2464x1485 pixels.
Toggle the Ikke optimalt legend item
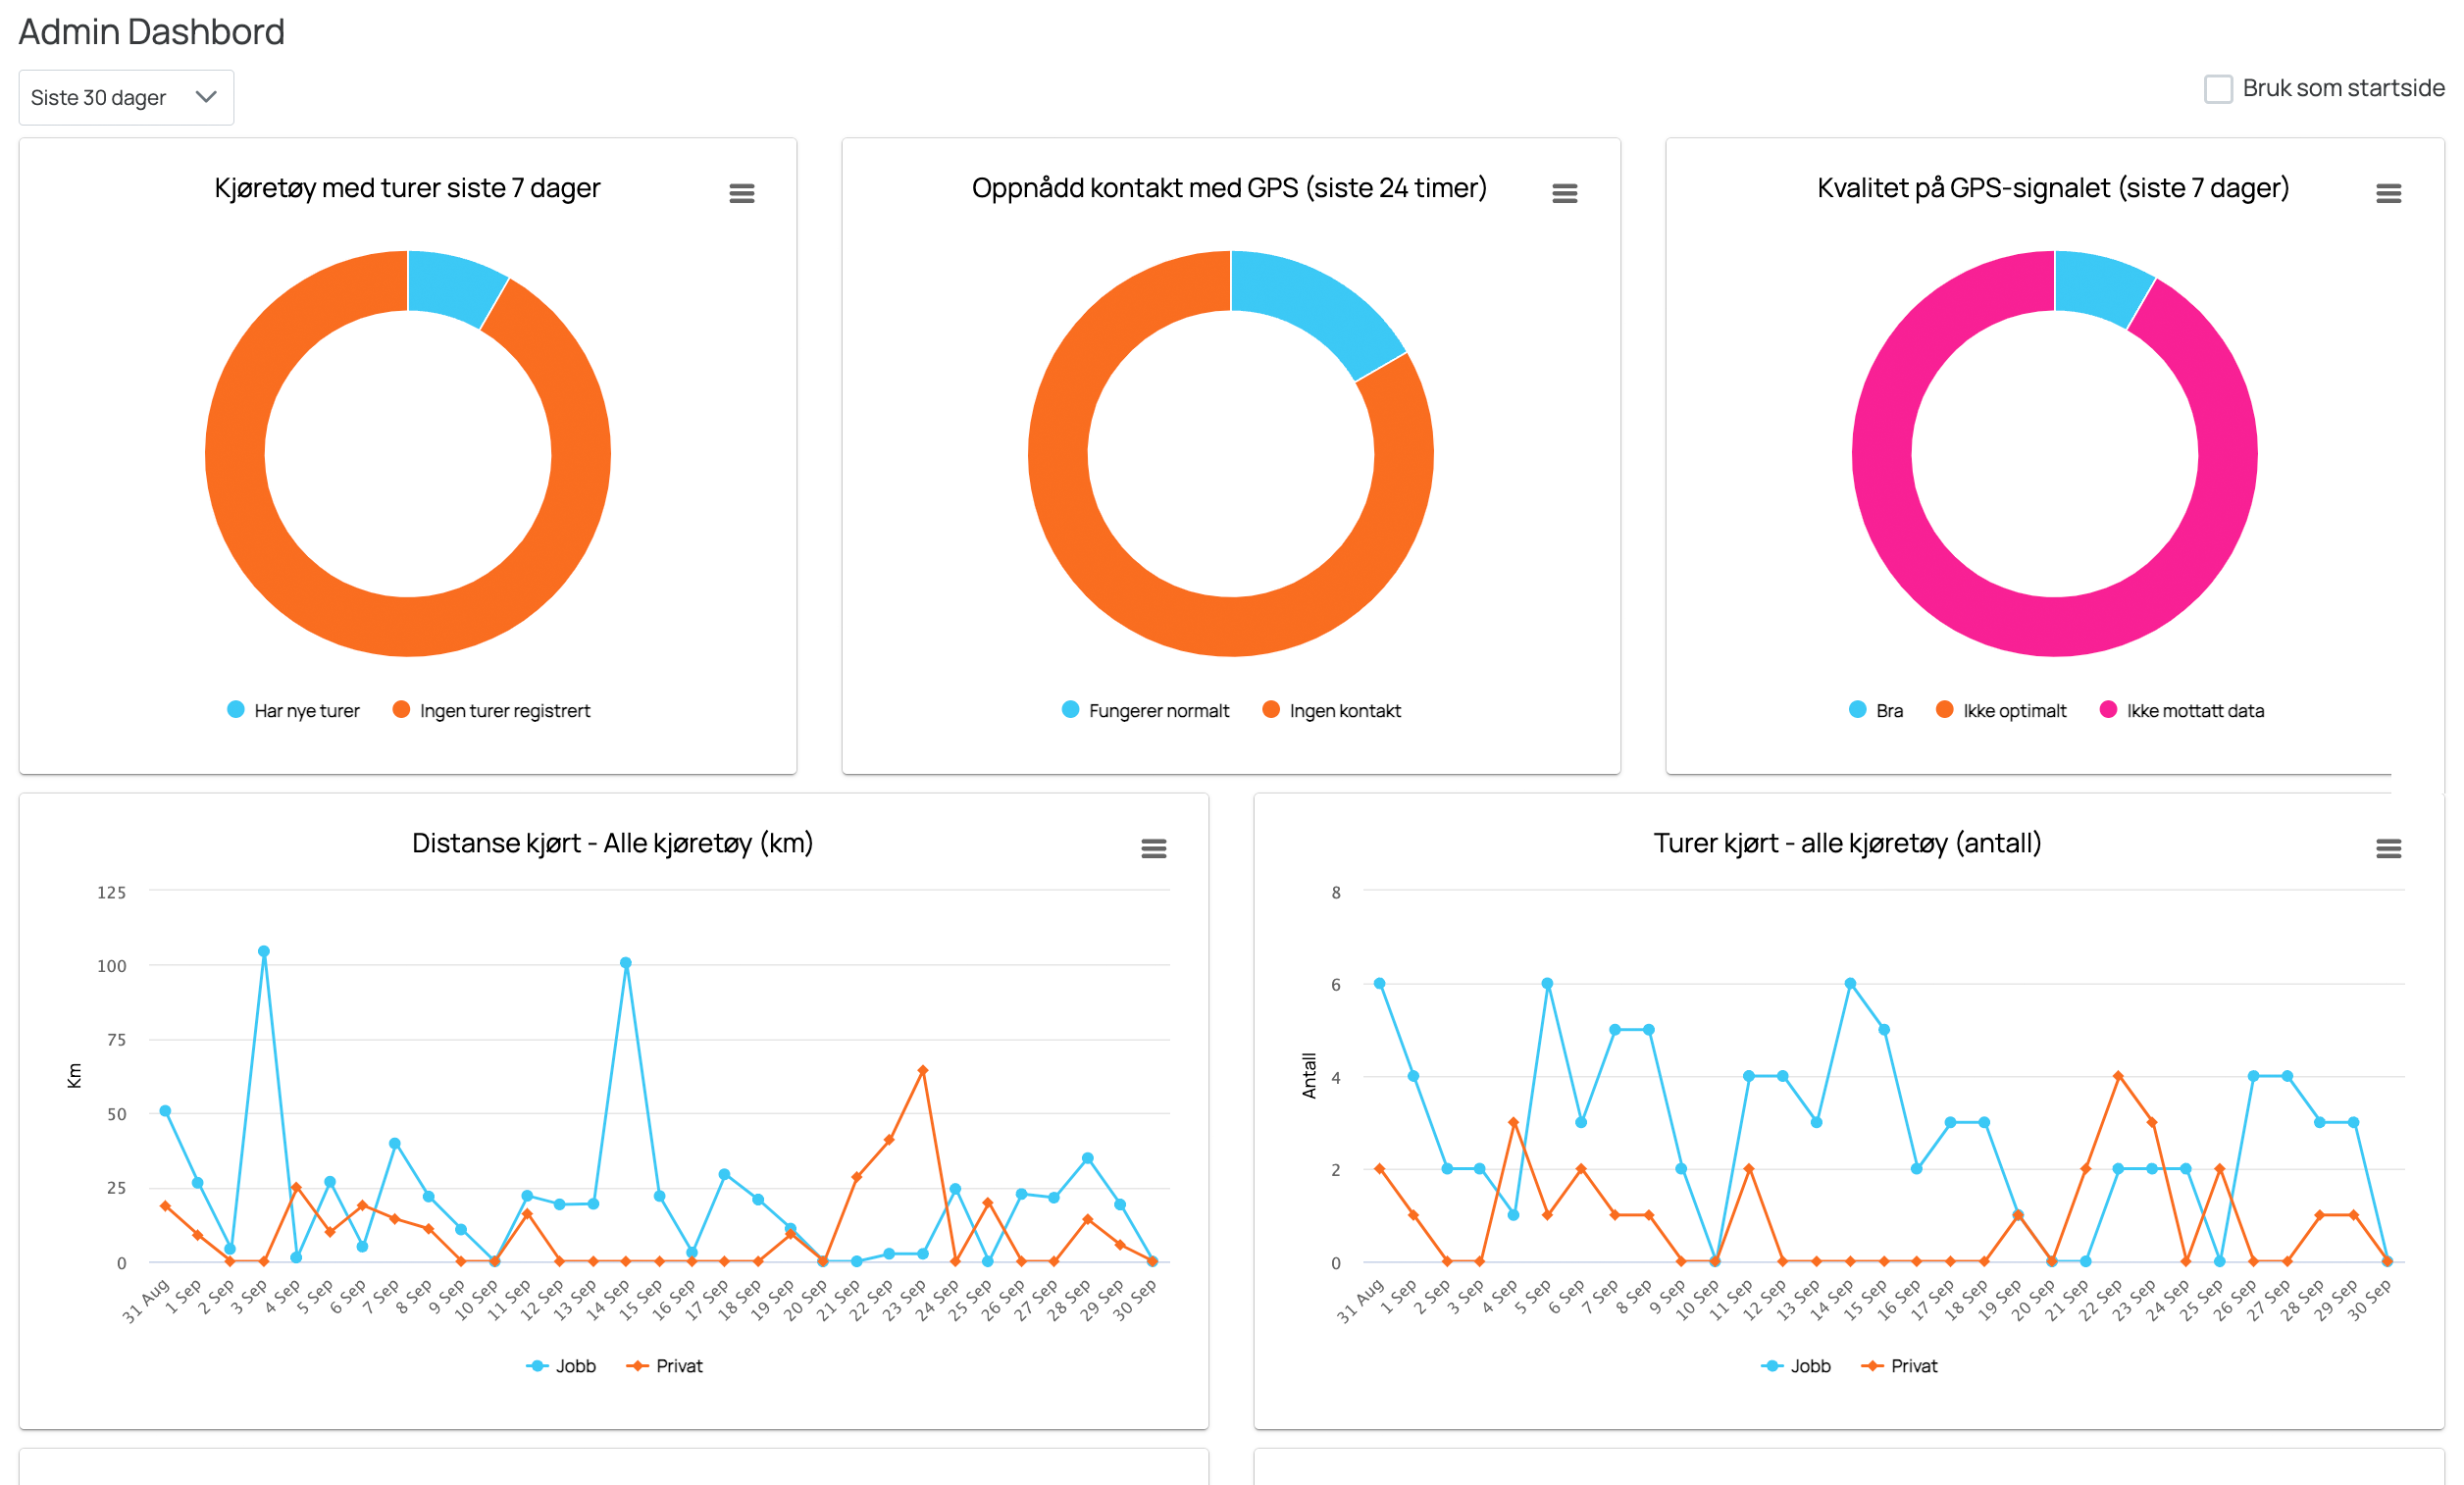coord(2000,710)
